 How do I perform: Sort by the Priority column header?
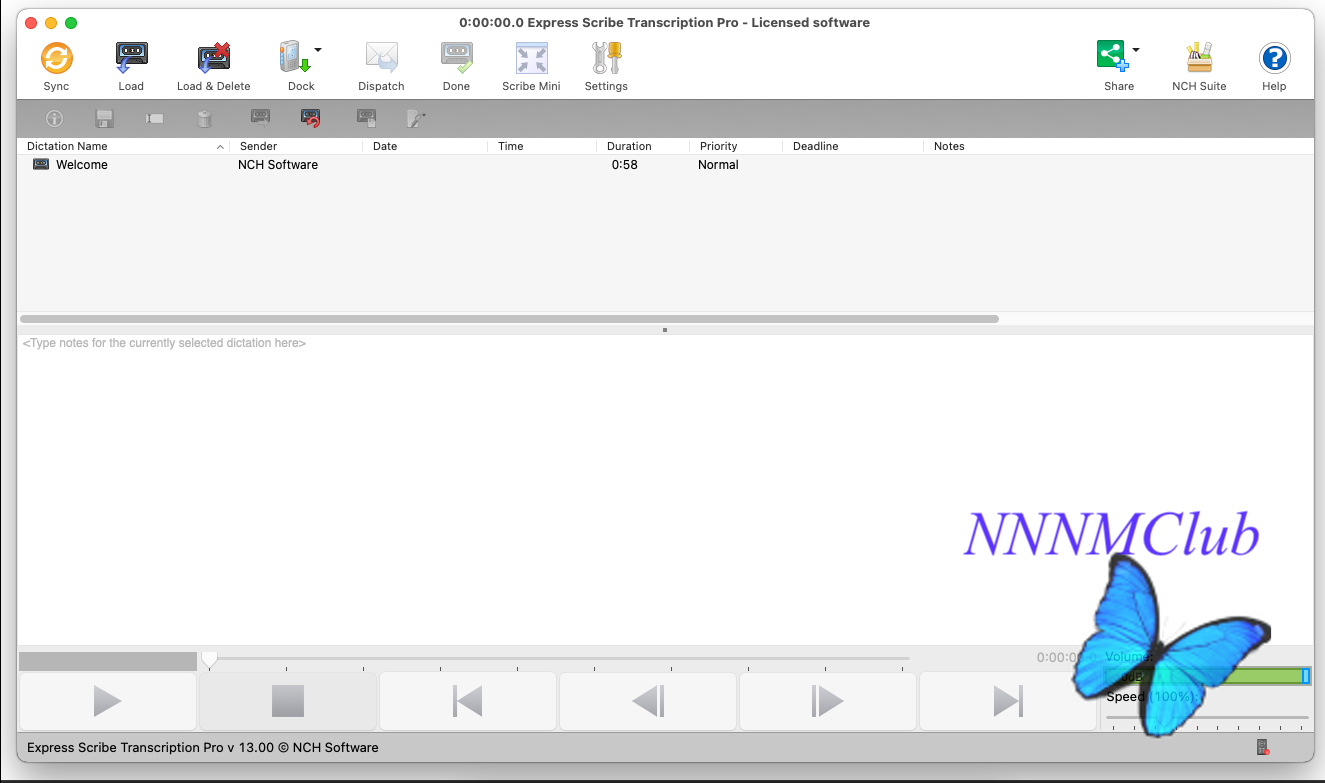719,146
